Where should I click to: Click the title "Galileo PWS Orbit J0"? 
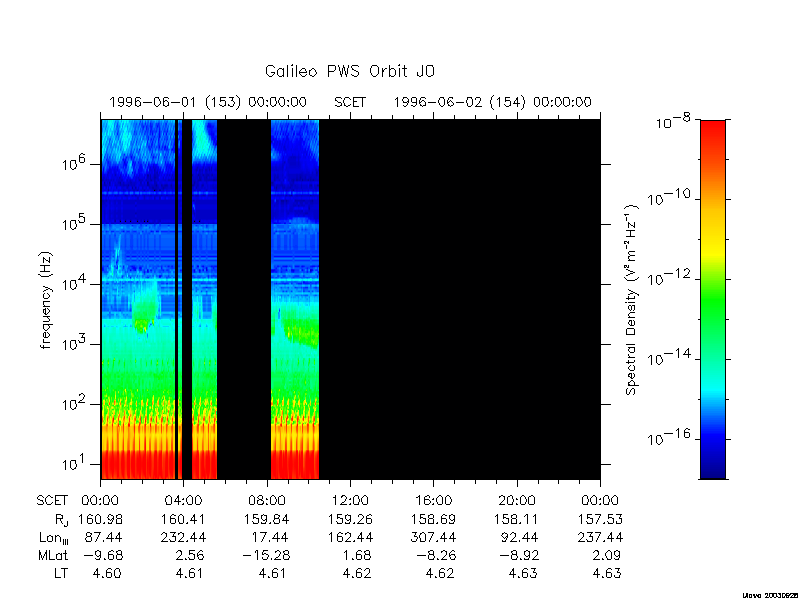349,71
